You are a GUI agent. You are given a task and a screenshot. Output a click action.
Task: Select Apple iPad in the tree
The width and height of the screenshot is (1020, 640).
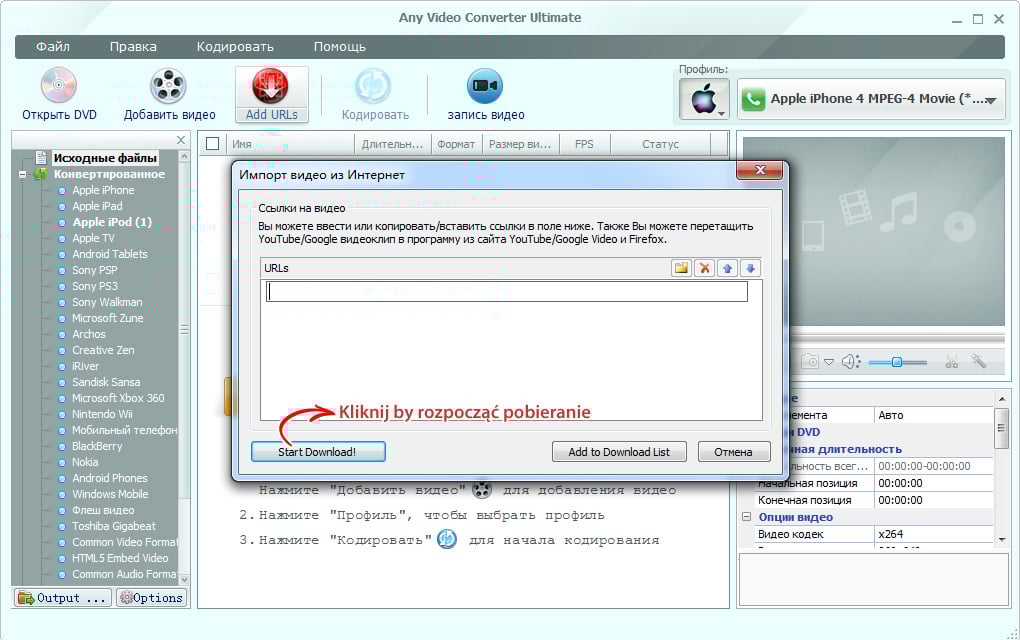pos(97,206)
